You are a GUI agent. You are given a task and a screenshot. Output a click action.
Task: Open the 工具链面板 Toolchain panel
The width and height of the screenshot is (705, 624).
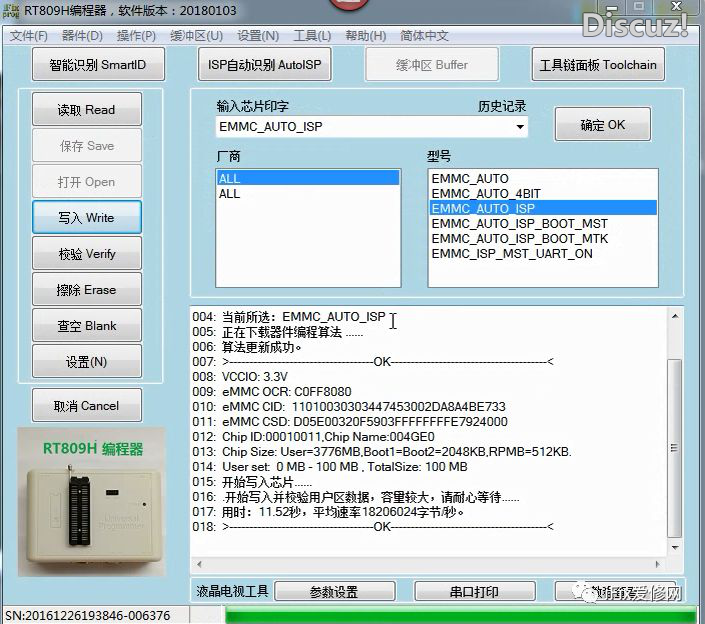[x=598, y=66]
